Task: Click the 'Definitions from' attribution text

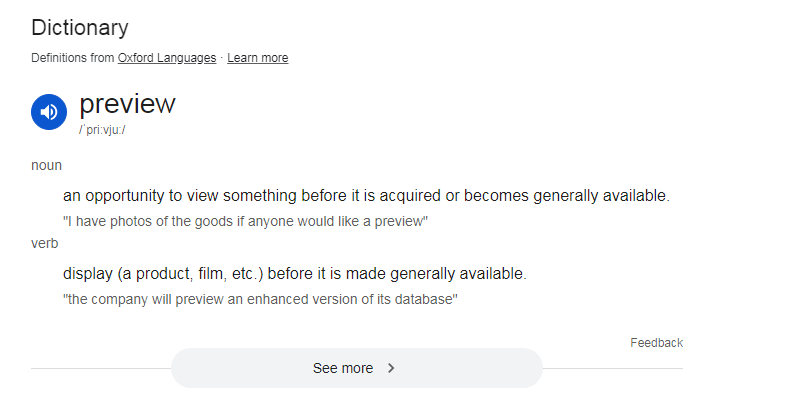Action: (73, 58)
